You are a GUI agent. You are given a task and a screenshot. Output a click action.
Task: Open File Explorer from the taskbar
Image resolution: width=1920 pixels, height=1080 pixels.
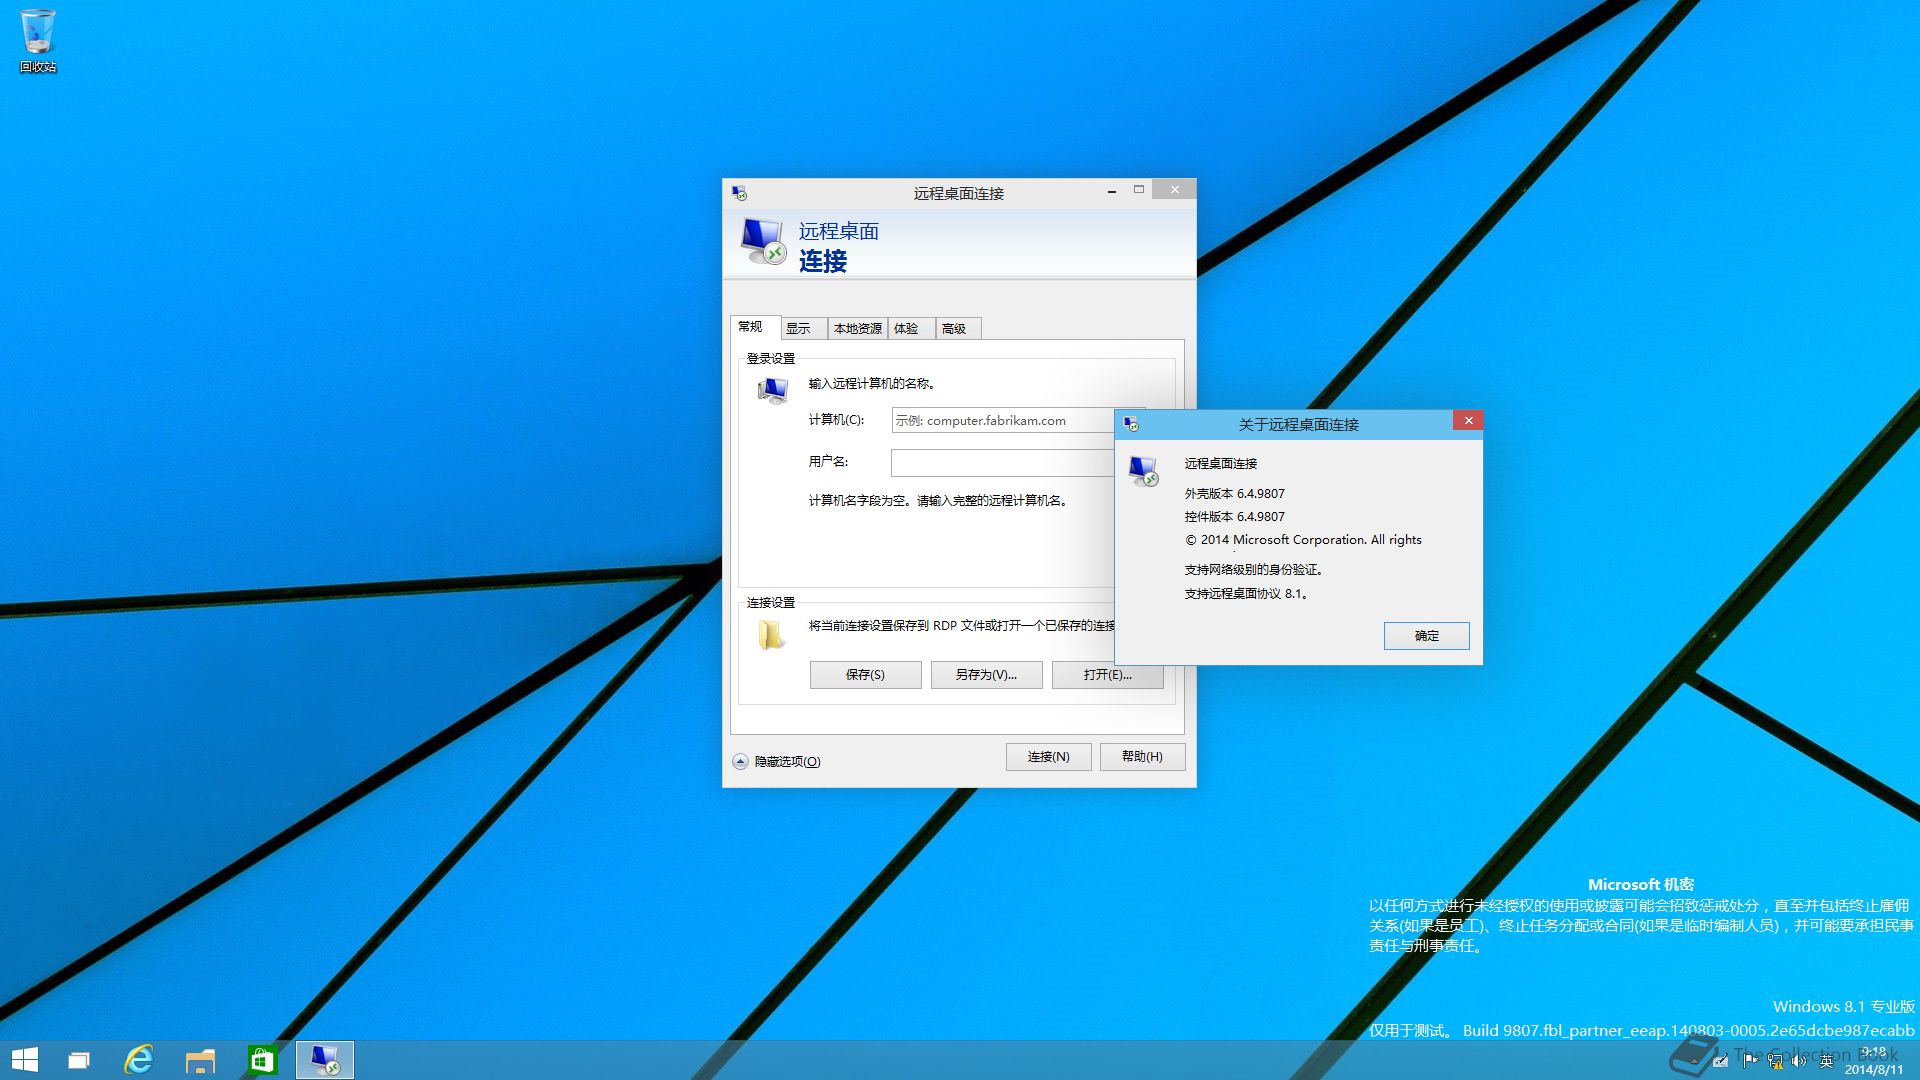200,1060
